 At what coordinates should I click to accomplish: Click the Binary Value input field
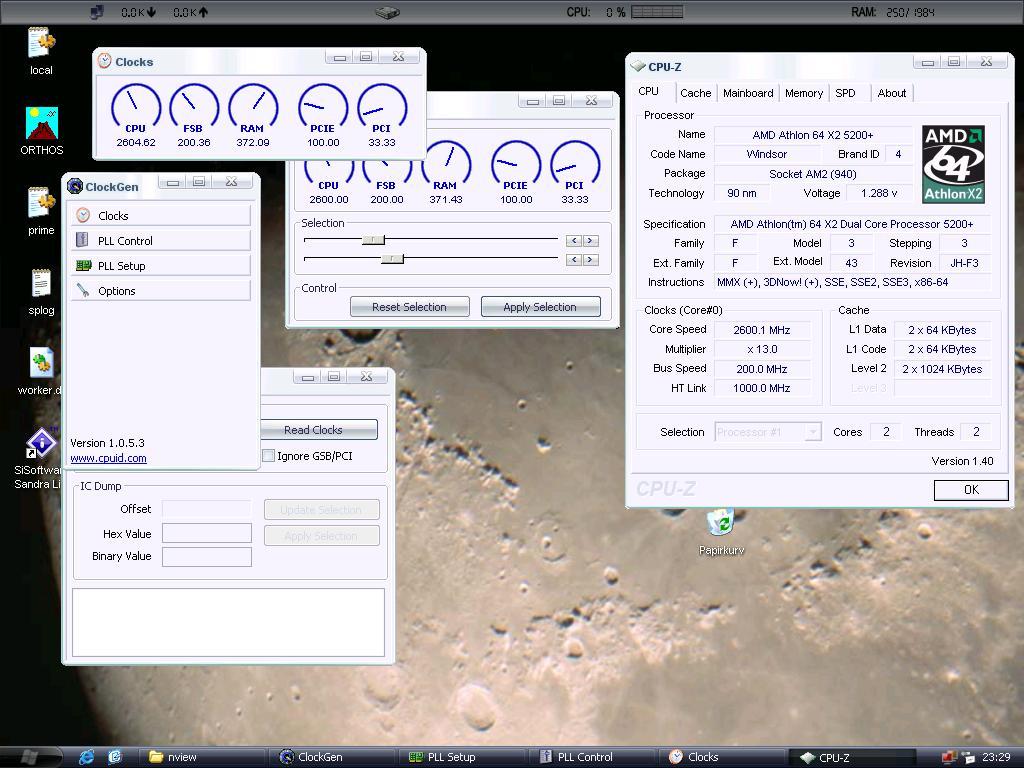(x=206, y=556)
